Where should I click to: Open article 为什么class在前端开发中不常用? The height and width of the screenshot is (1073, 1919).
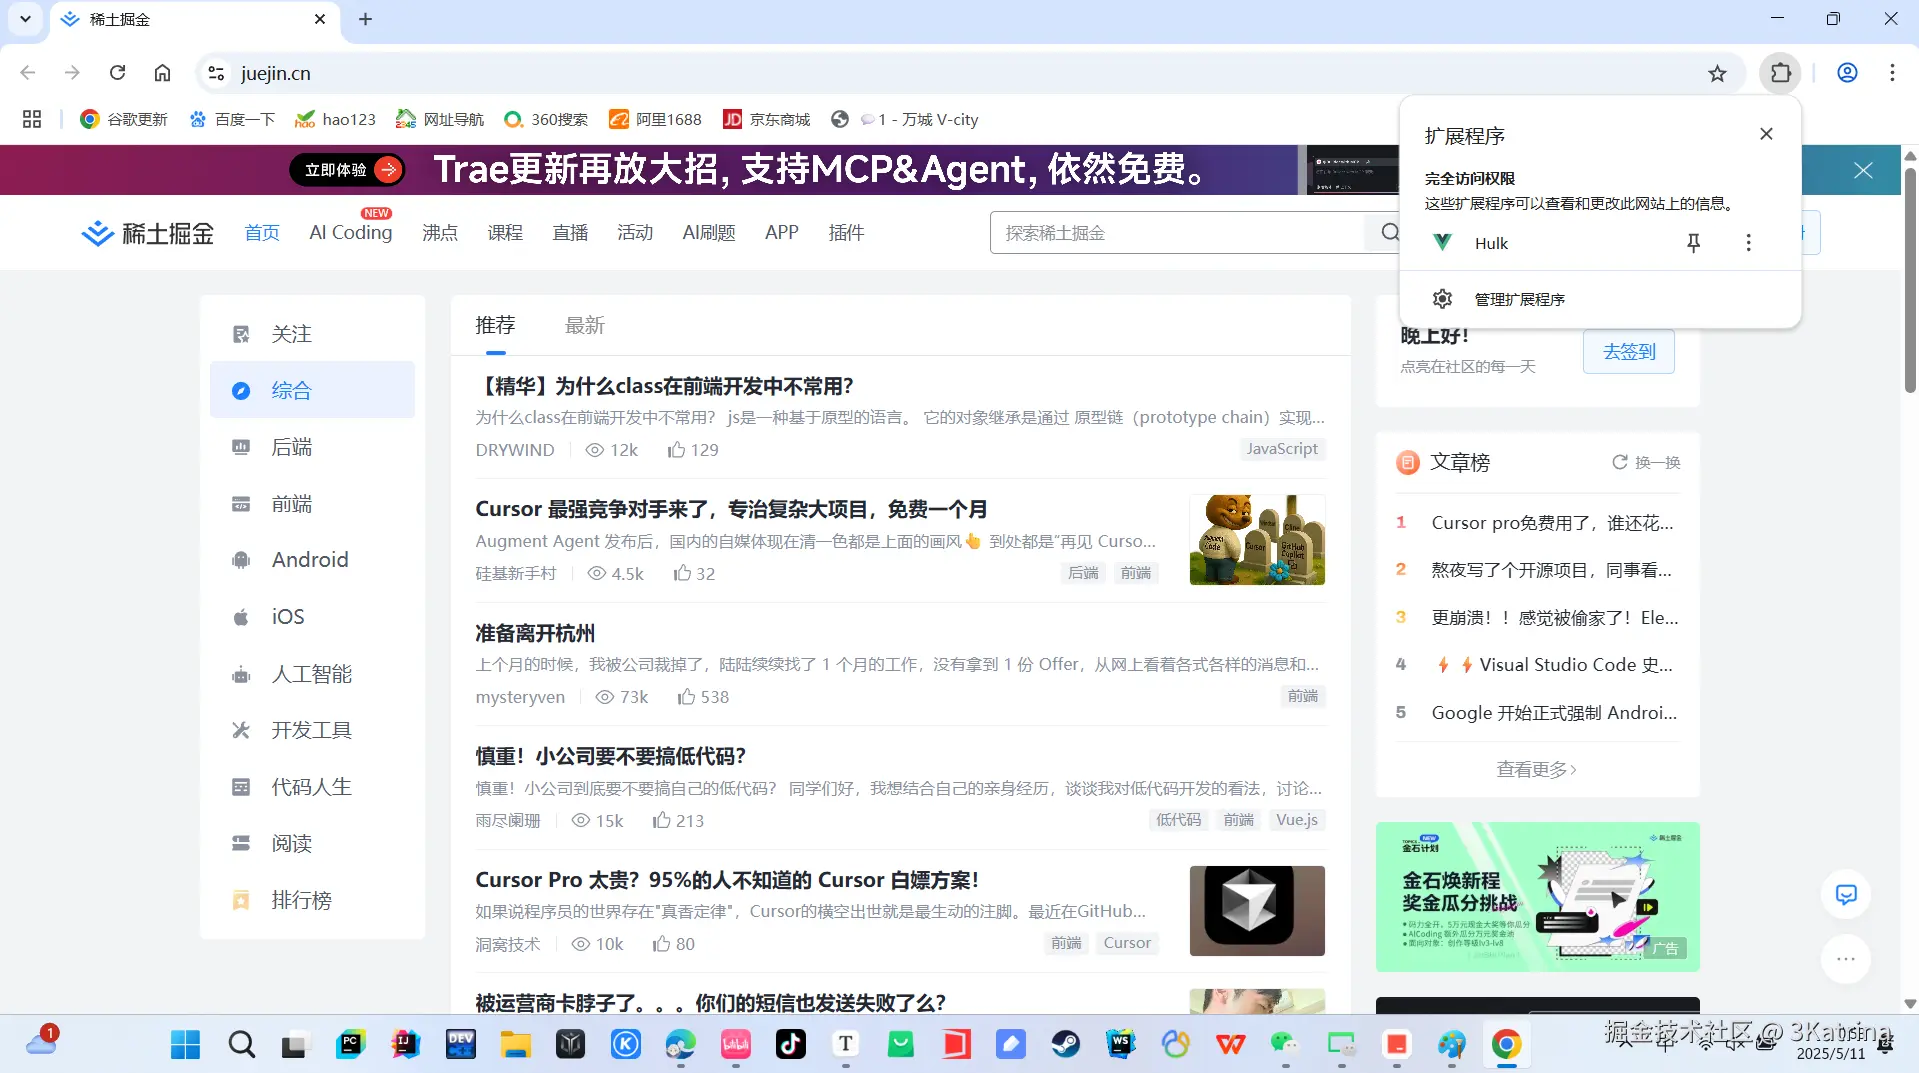[665, 386]
